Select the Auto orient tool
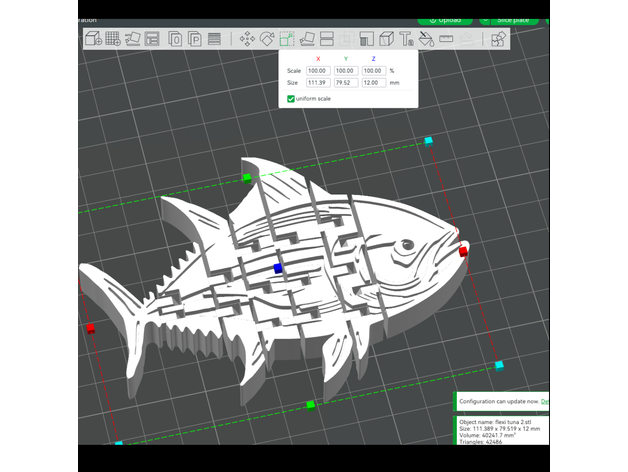The width and height of the screenshot is (628, 472). [133, 39]
